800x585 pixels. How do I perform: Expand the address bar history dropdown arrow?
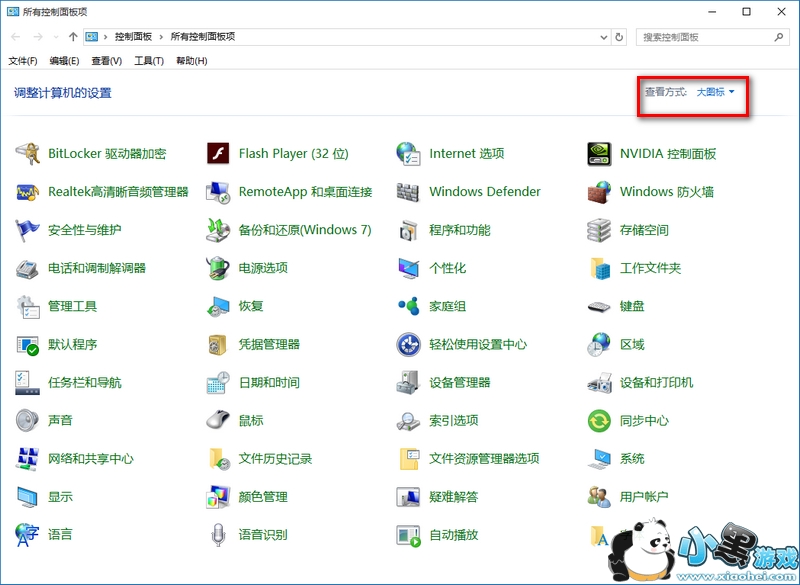tap(604, 37)
